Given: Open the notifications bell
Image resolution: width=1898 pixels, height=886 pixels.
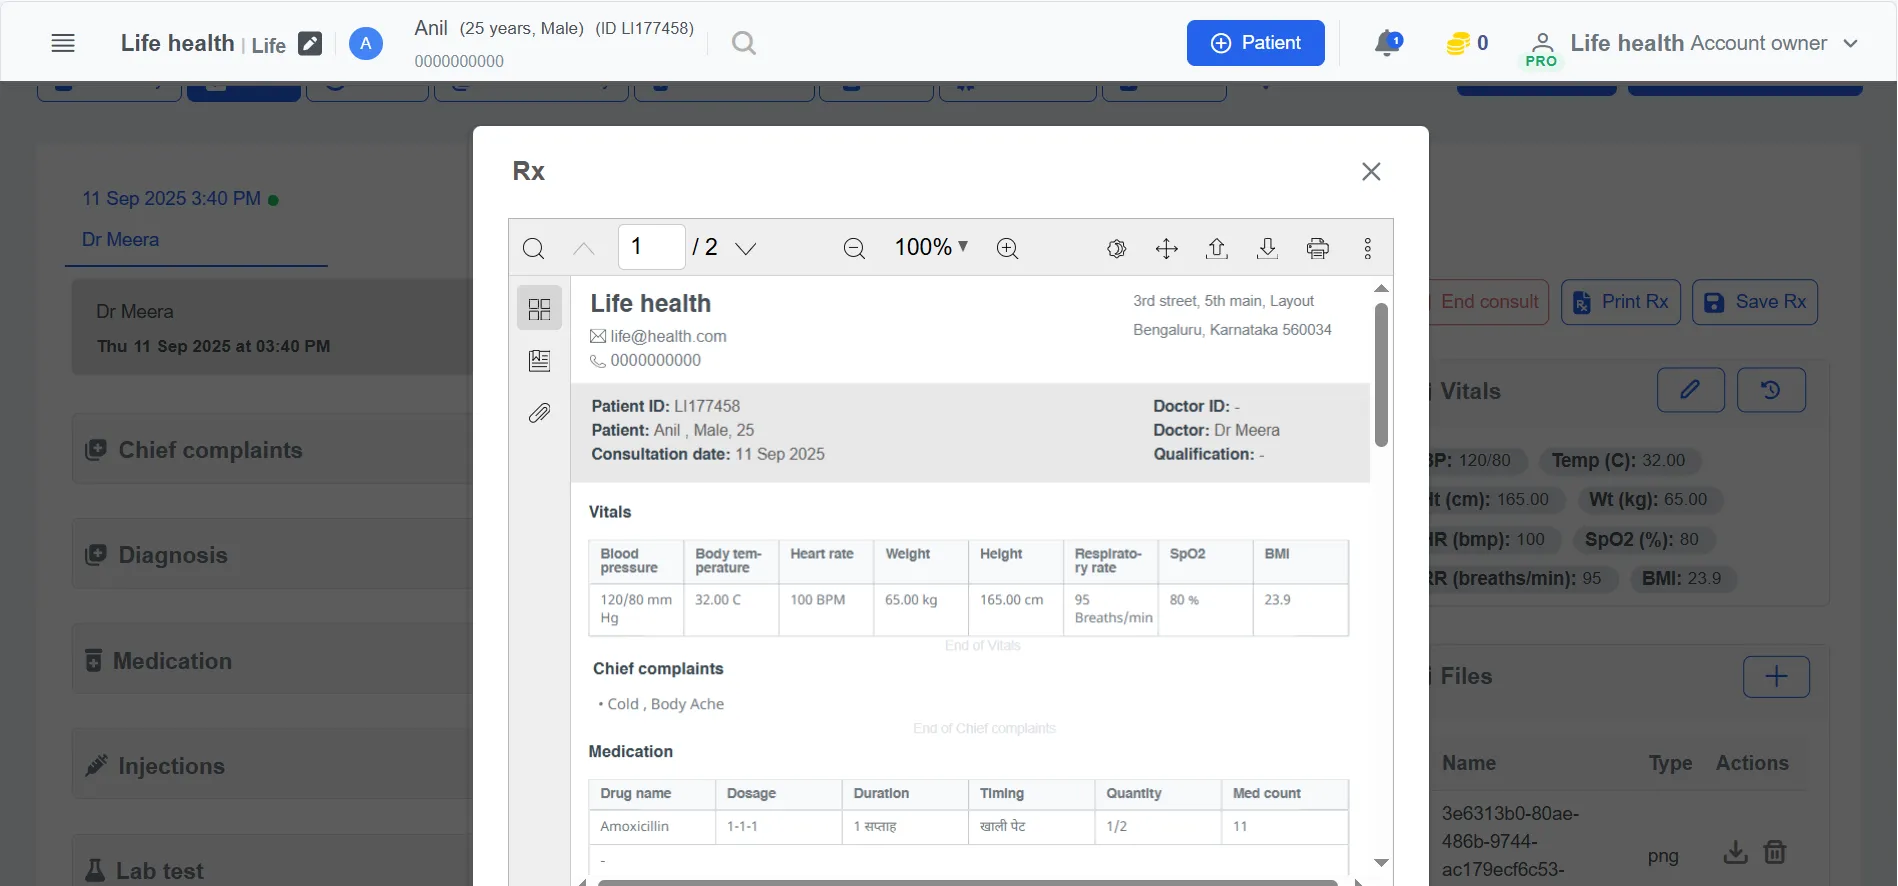Looking at the screenshot, I should [x=1388, y=43].
